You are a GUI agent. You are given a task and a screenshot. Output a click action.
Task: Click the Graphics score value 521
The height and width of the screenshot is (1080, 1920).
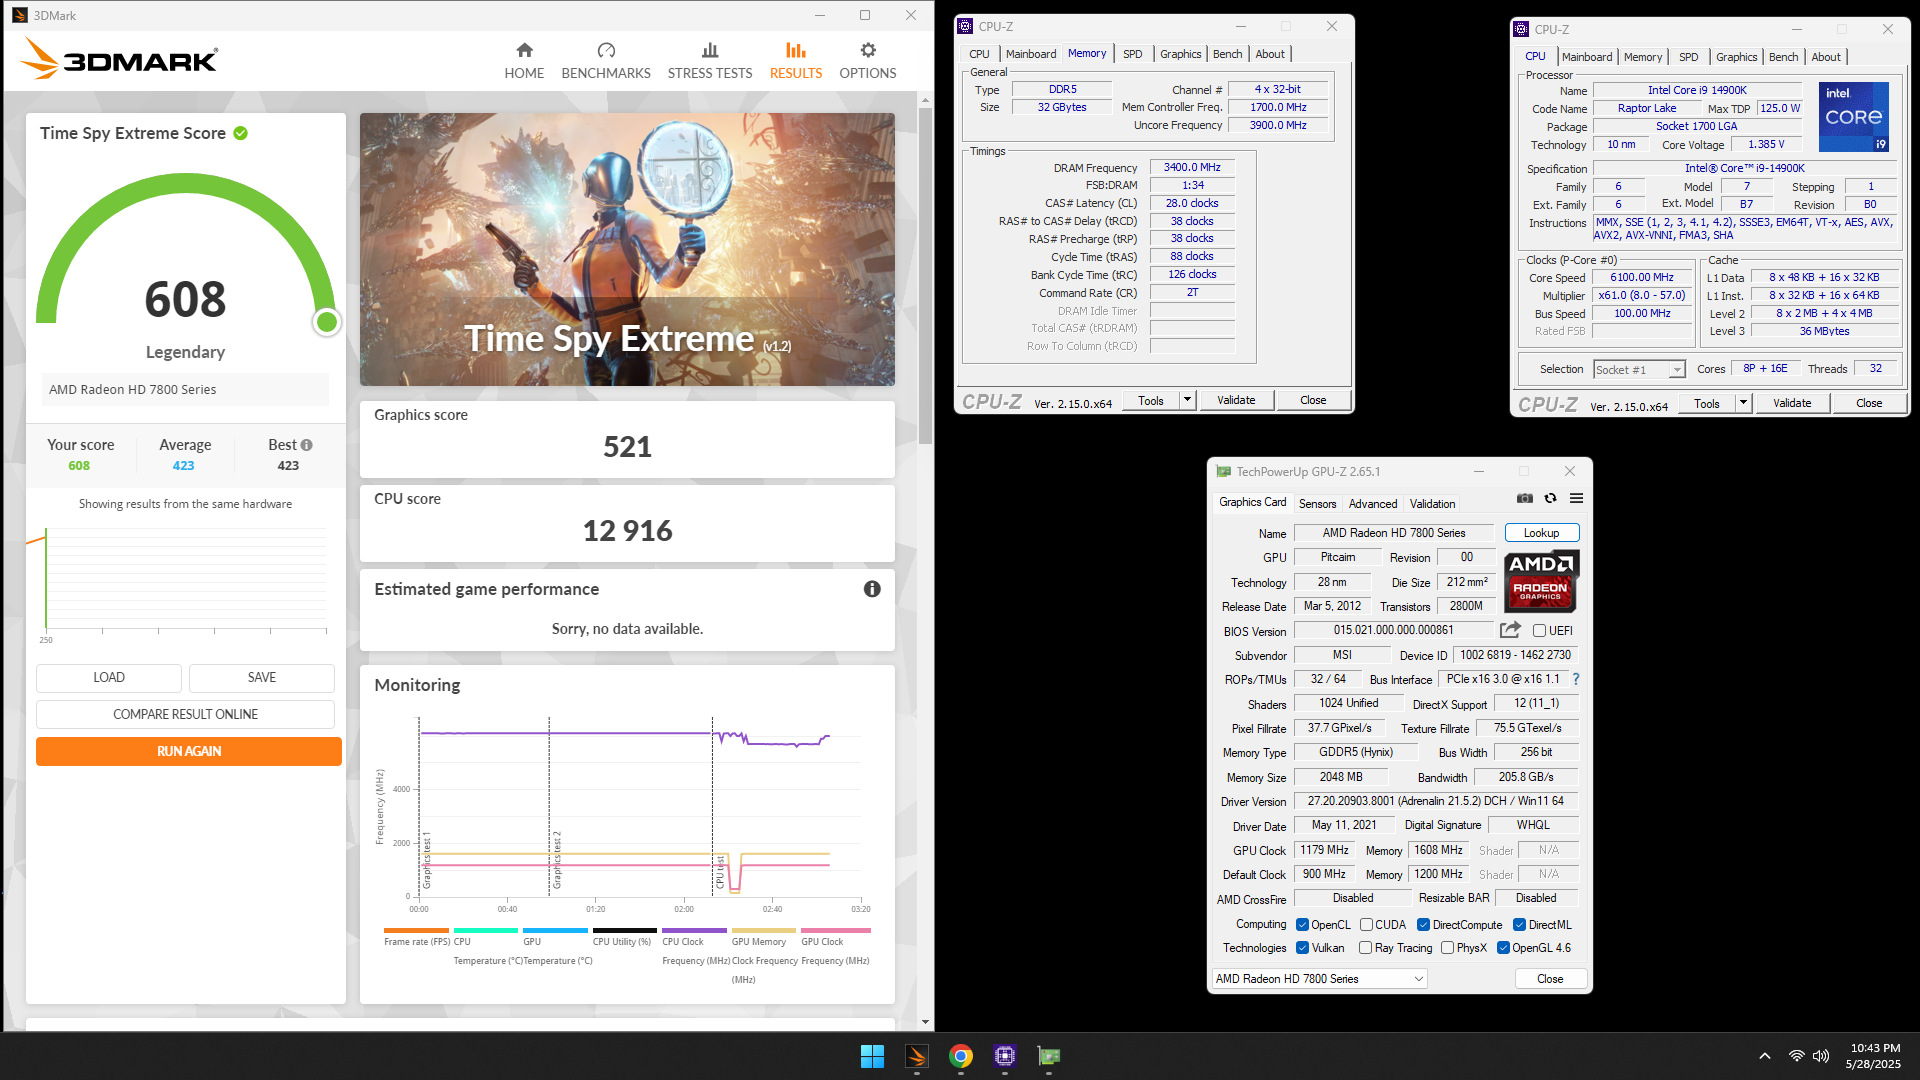pos(627,447)
